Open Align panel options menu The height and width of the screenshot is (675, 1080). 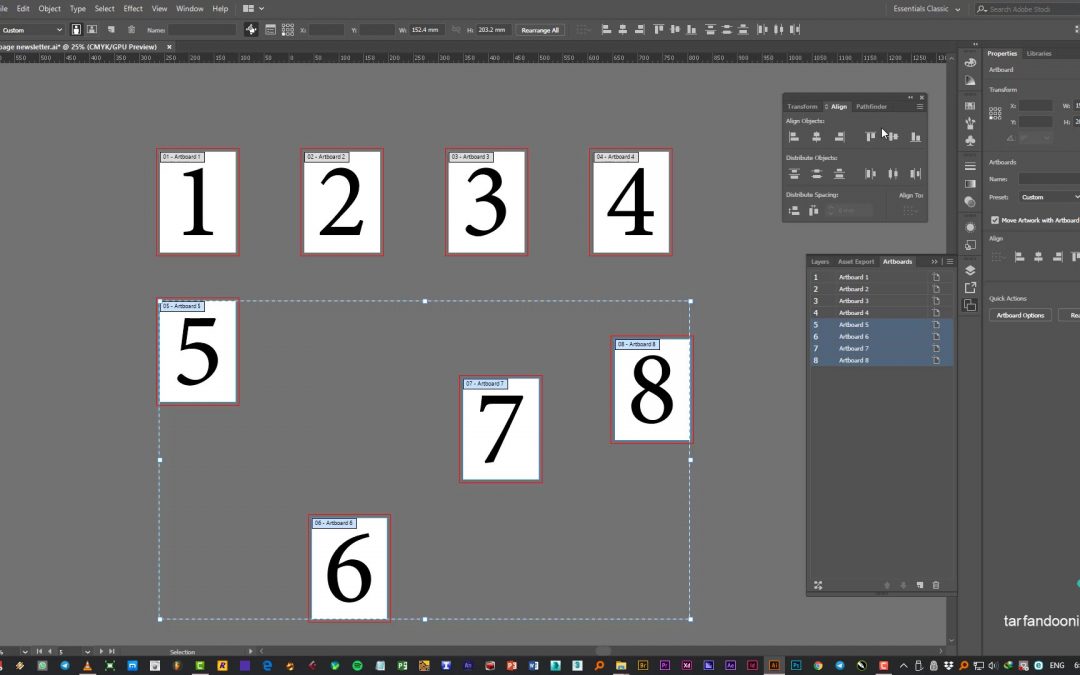920,107
